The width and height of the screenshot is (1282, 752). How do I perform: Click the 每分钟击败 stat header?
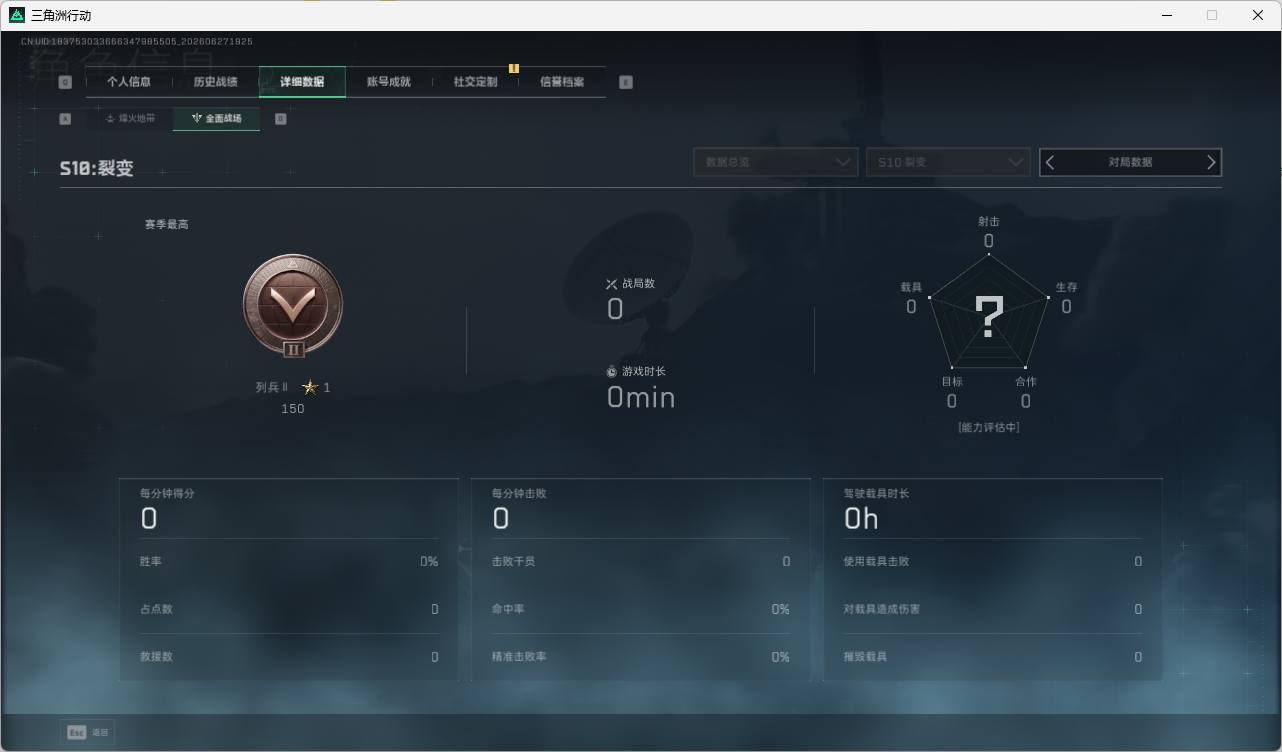[519, 493]
